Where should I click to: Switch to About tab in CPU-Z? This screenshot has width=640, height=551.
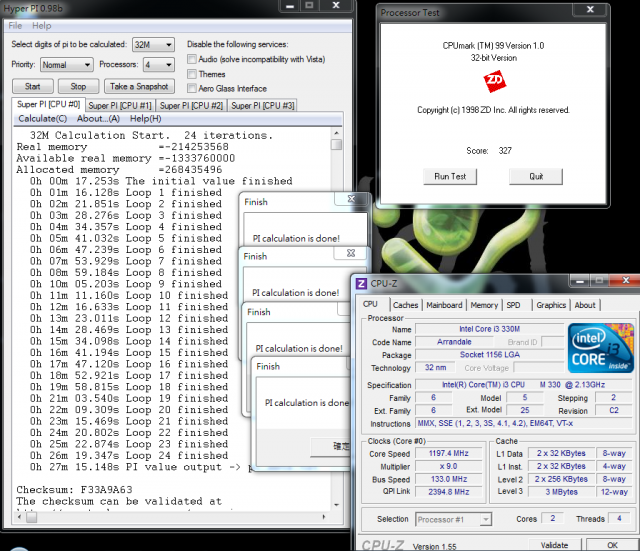tap(584, 305)
